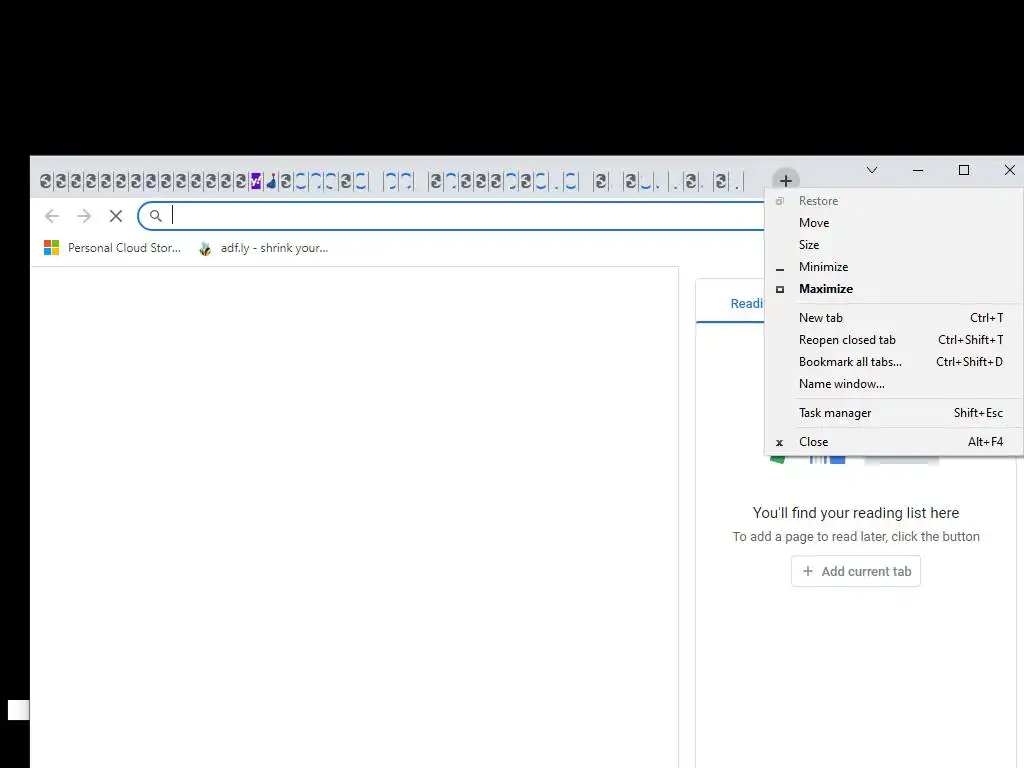Viewport: 1024px width, 768px height.
Task: Switch to the blue flask icon tab
Action: pyautogui.click(x=271, y=181)
